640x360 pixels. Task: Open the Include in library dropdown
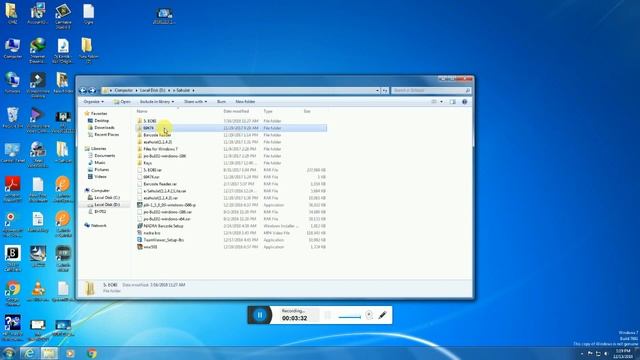(157, 102)
